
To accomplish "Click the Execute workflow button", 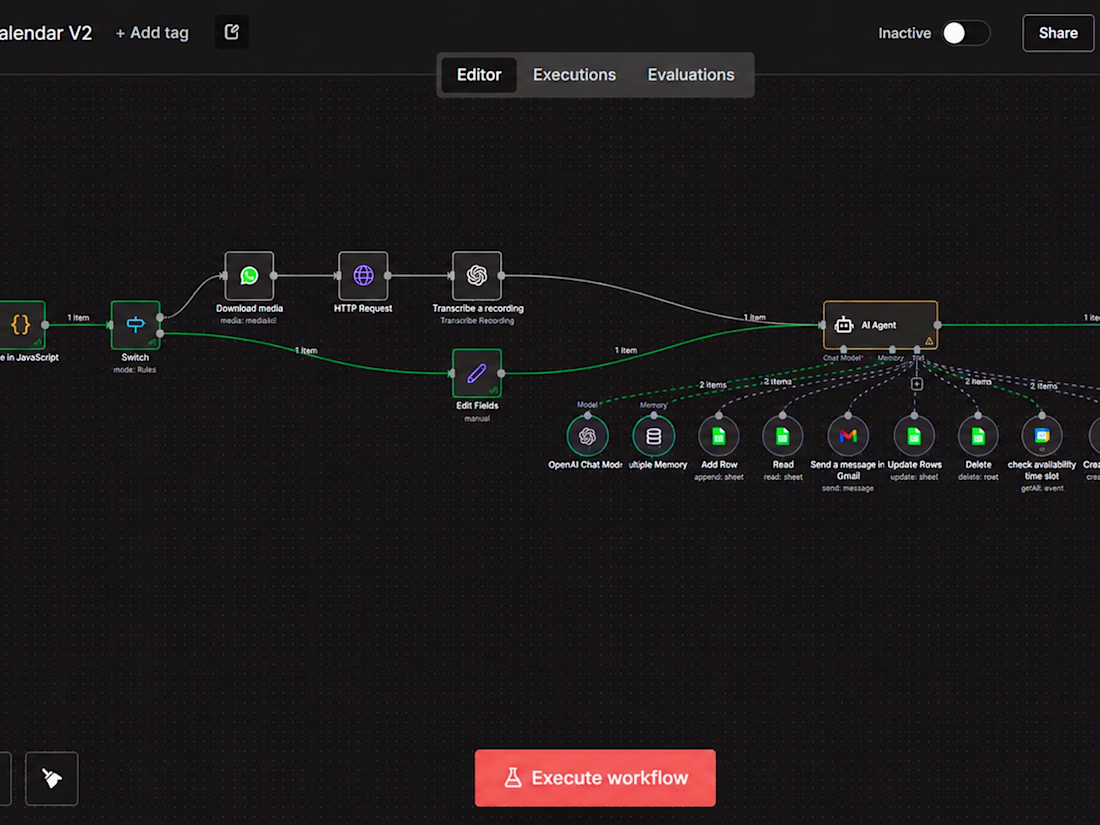I will point(595,778).
